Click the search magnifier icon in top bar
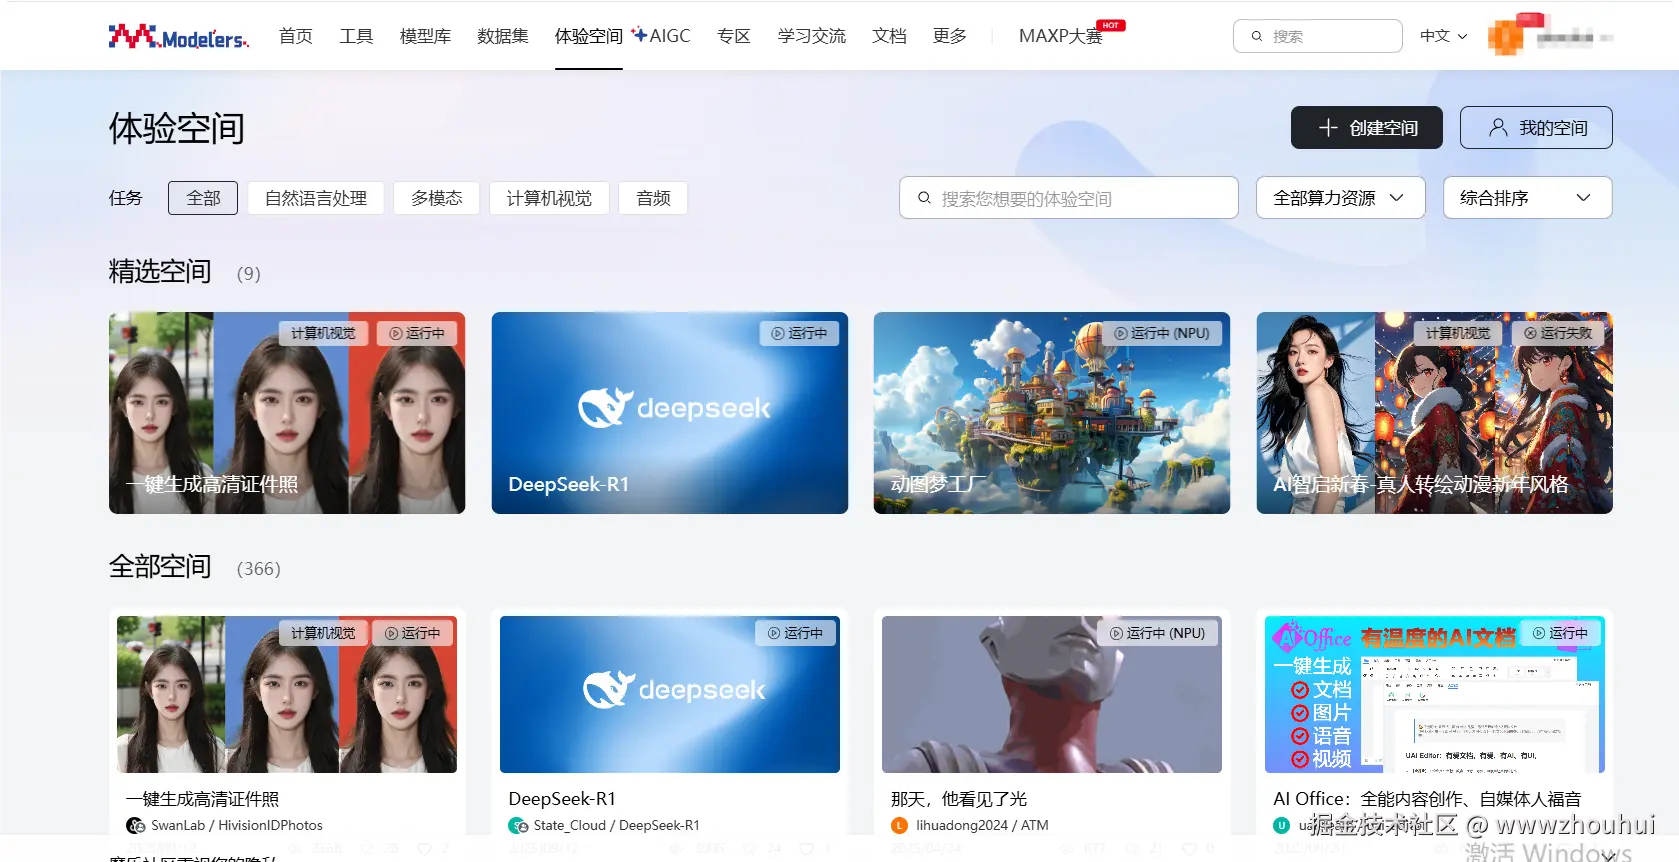This screenshot has width=1679, height=862. click(x=1257, y=36)
